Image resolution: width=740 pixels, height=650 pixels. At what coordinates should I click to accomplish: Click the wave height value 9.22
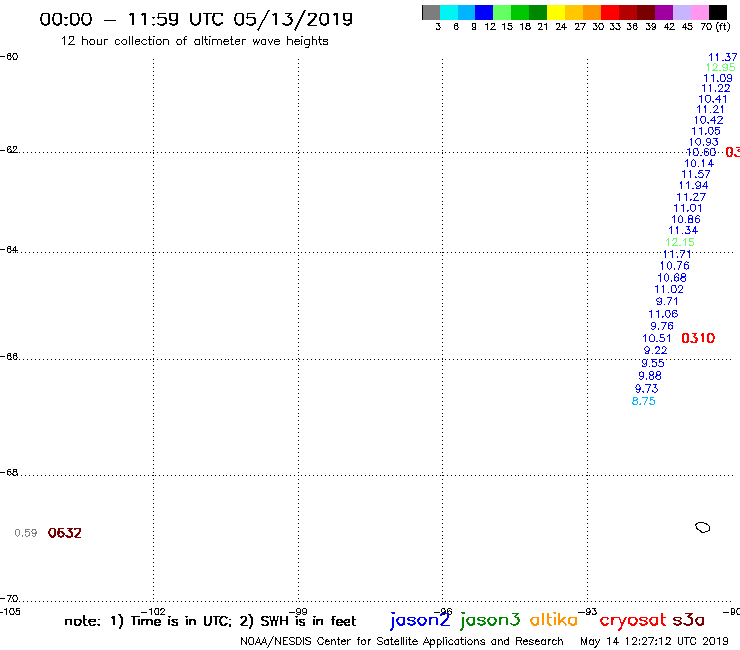(x=656, y=350)
